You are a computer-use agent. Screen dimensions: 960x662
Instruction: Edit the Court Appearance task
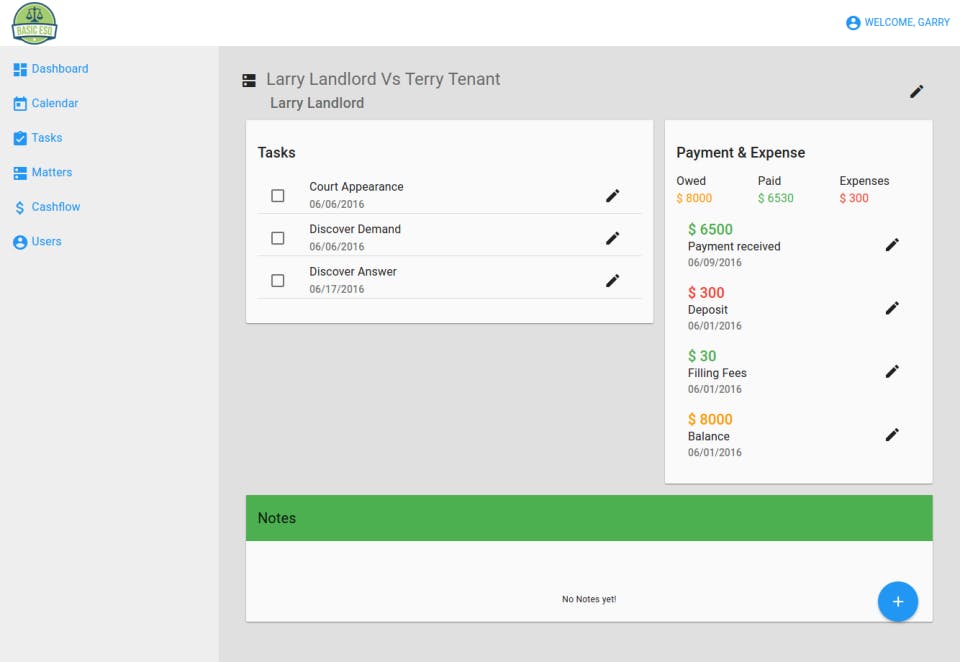coord(612,196)
